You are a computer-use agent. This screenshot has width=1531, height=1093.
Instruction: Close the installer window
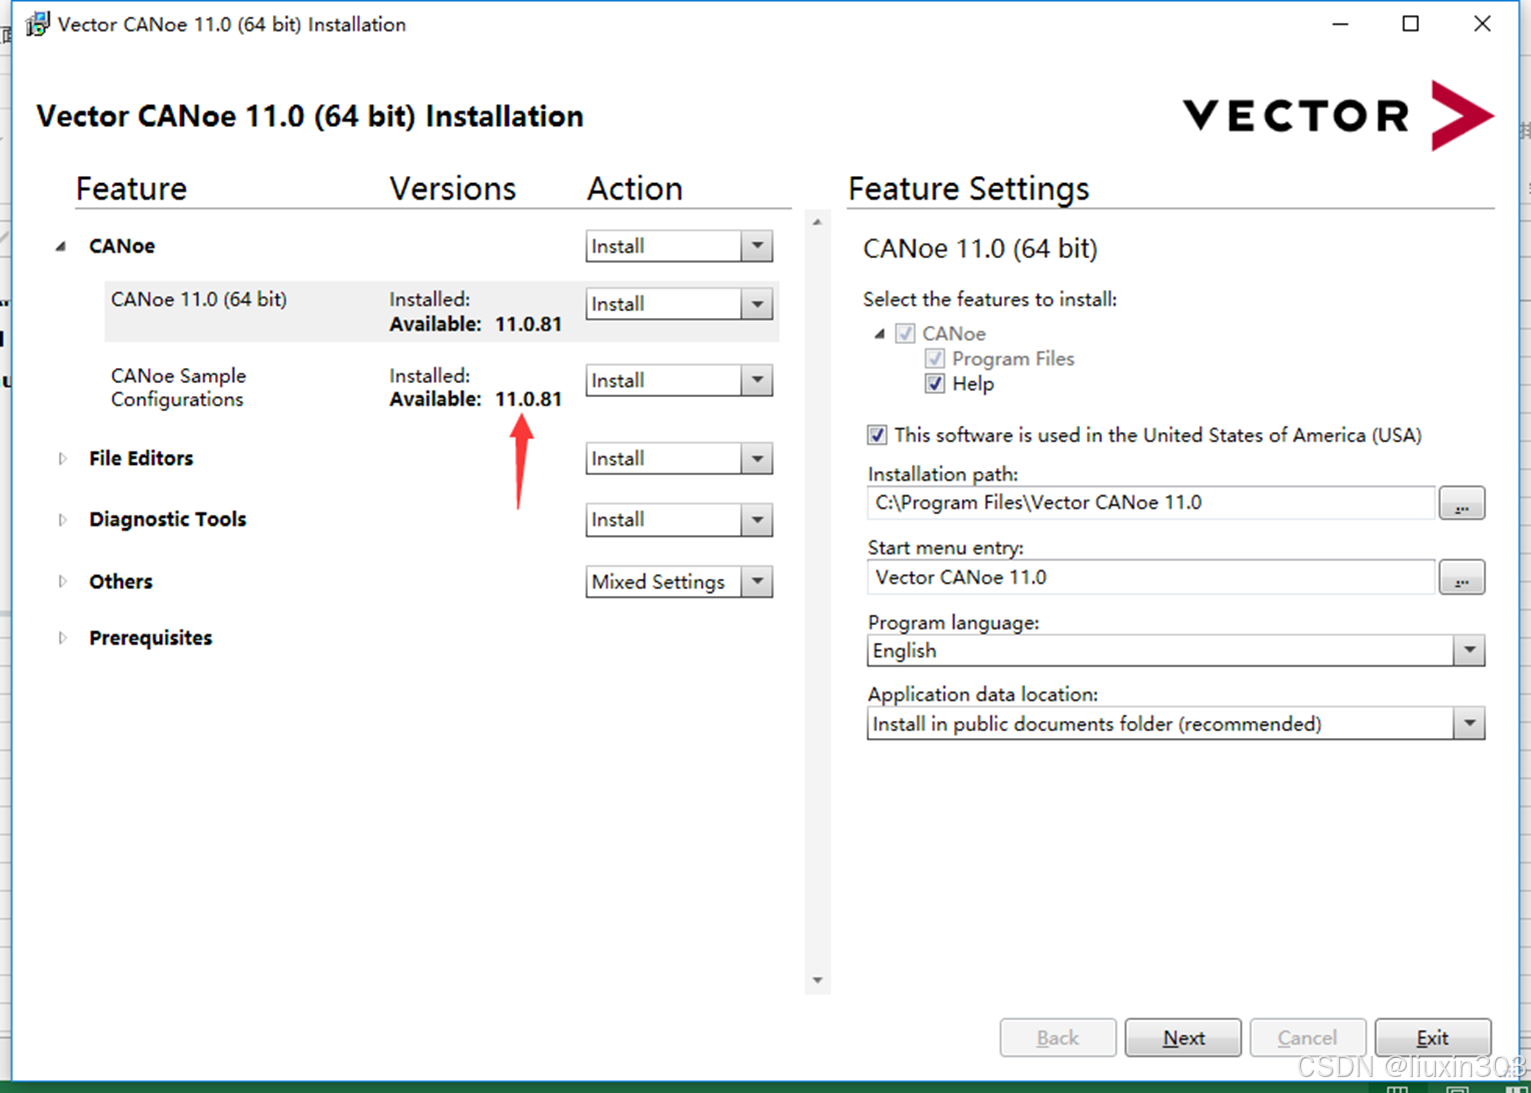[1482, 24]
